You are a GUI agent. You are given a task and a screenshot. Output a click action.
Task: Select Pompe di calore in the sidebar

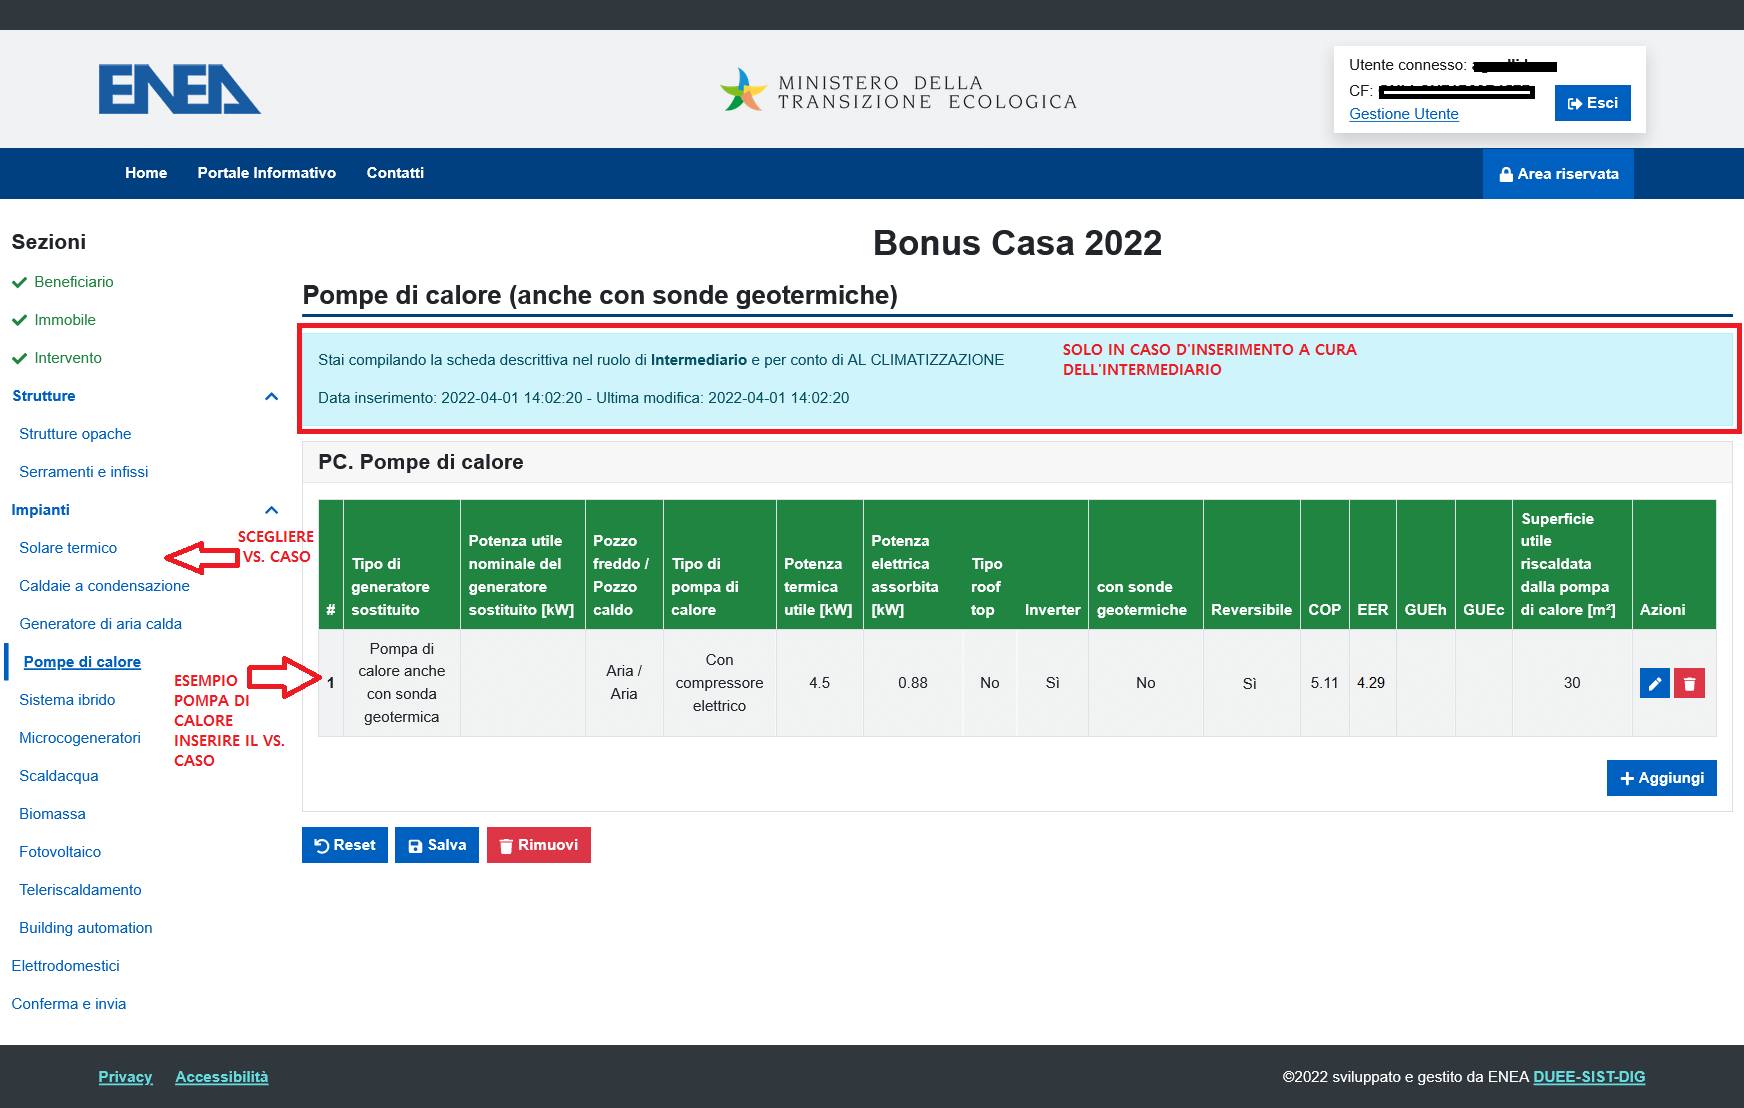coord(82,662)
